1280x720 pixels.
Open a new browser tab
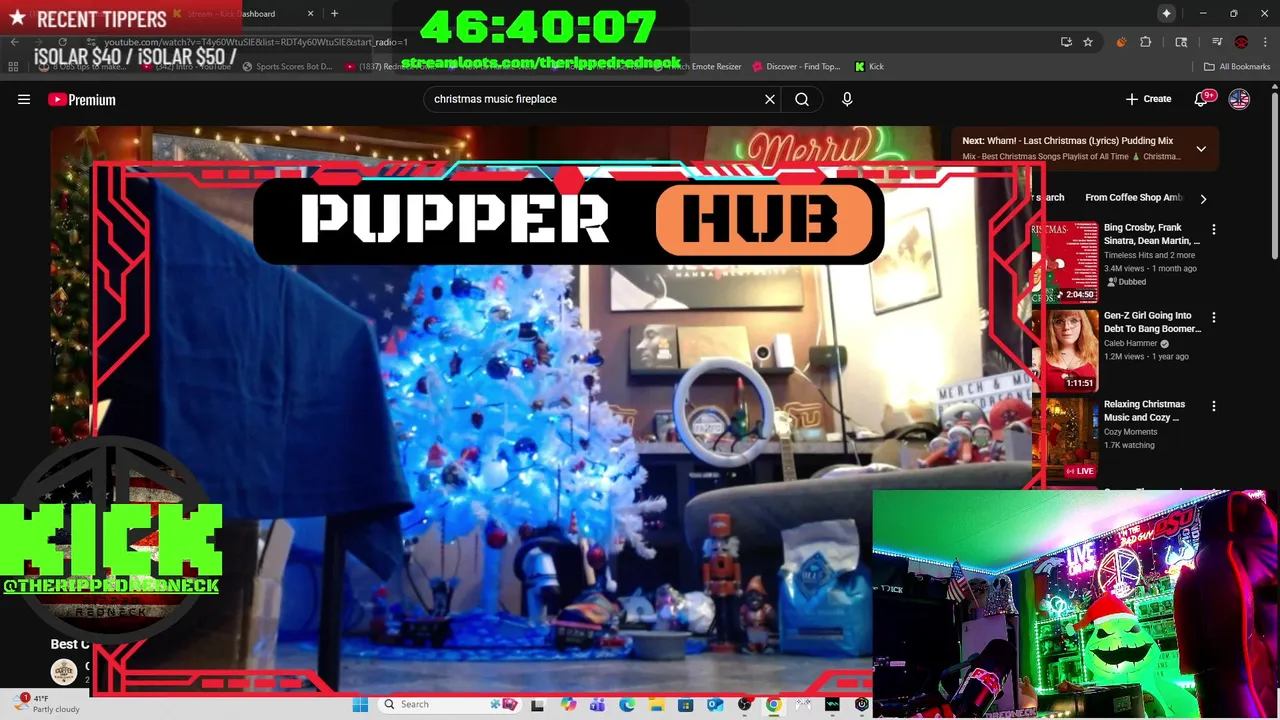(334, 14)
